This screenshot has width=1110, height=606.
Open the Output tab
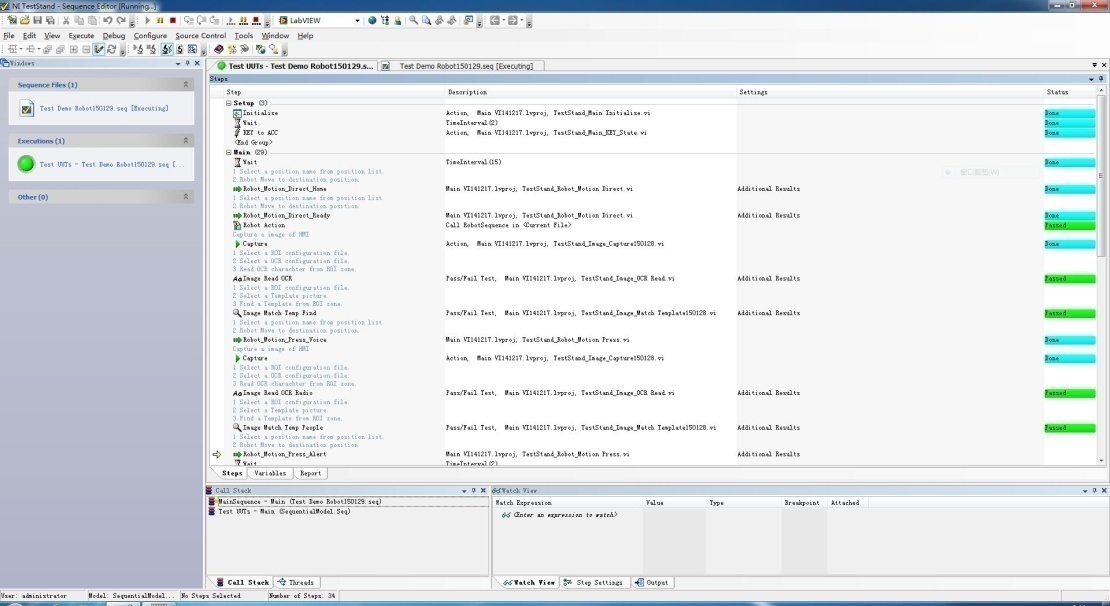(651, 583)
